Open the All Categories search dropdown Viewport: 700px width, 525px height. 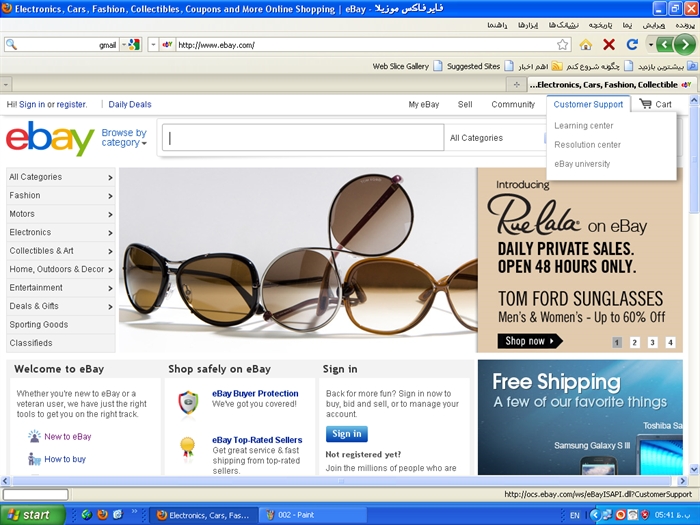496,138
